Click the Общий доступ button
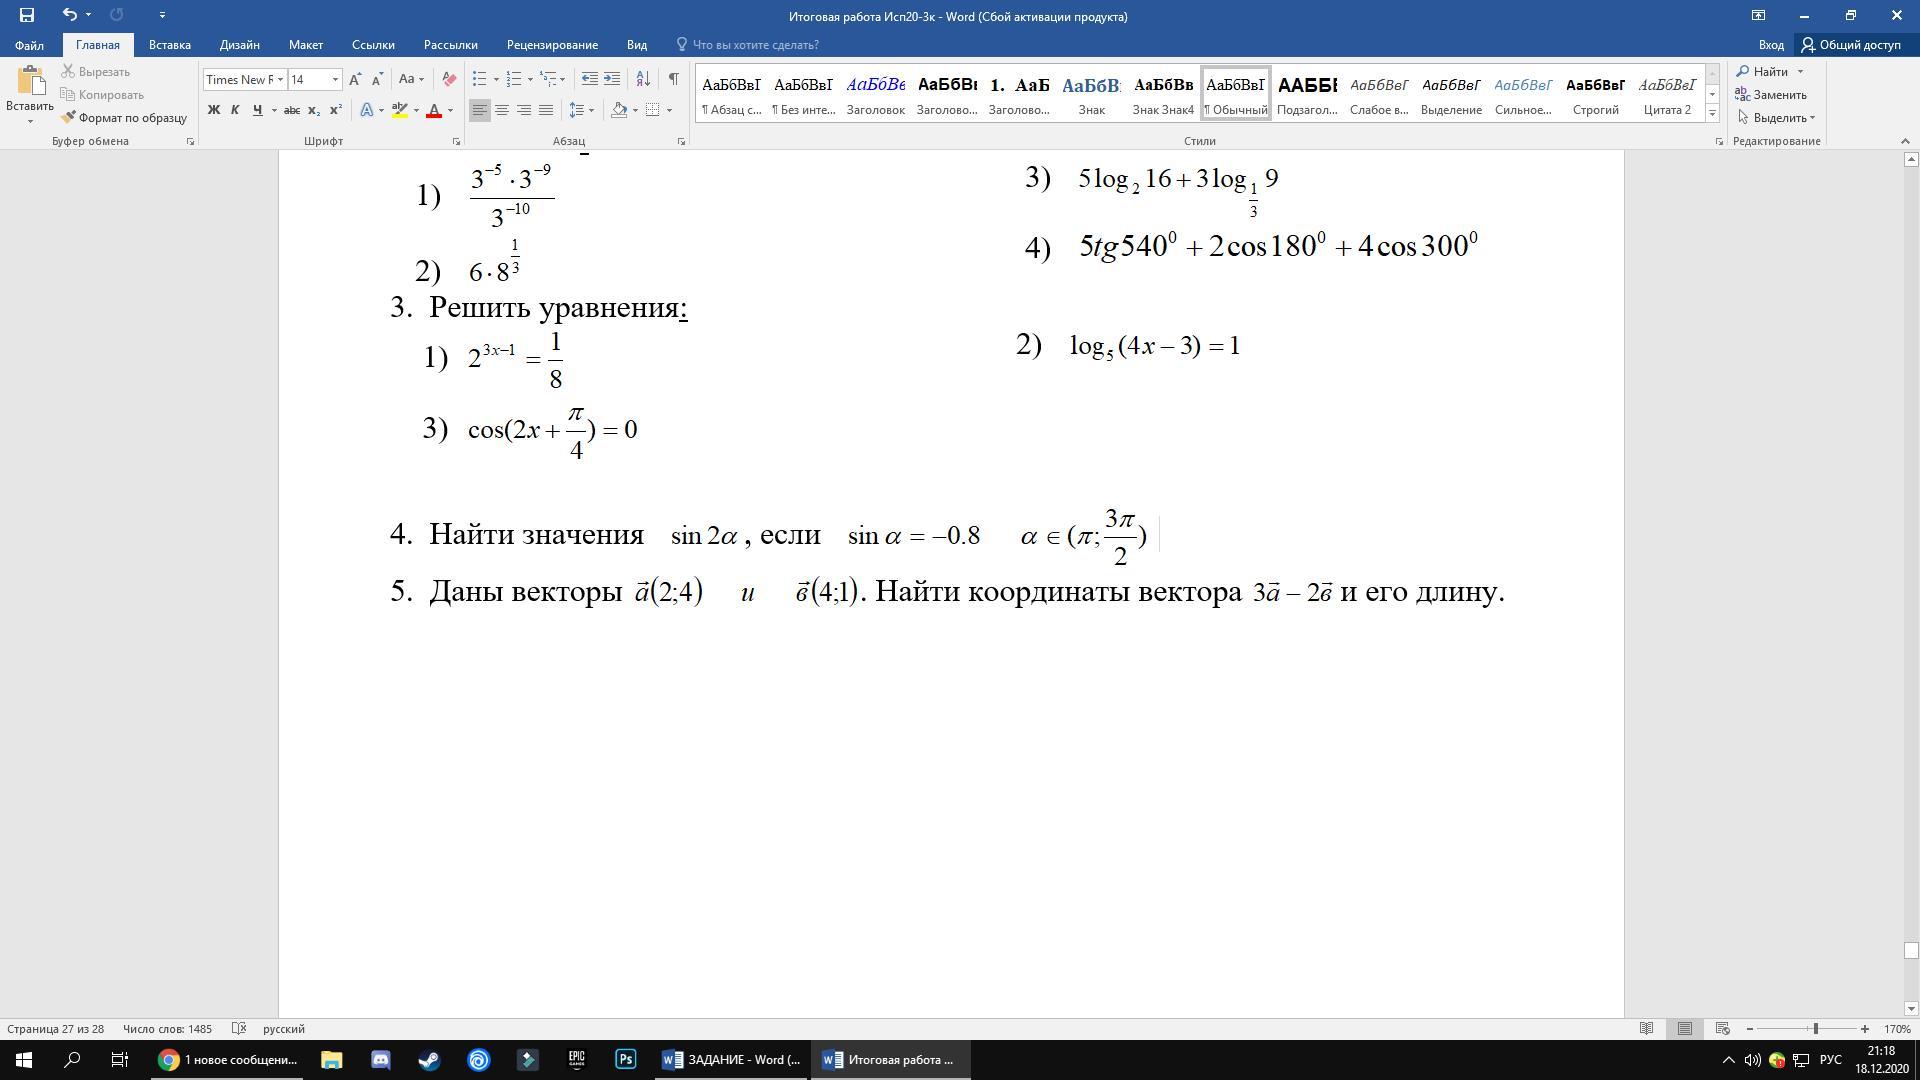The image size is (1920, 1080). coord(1851,45)
